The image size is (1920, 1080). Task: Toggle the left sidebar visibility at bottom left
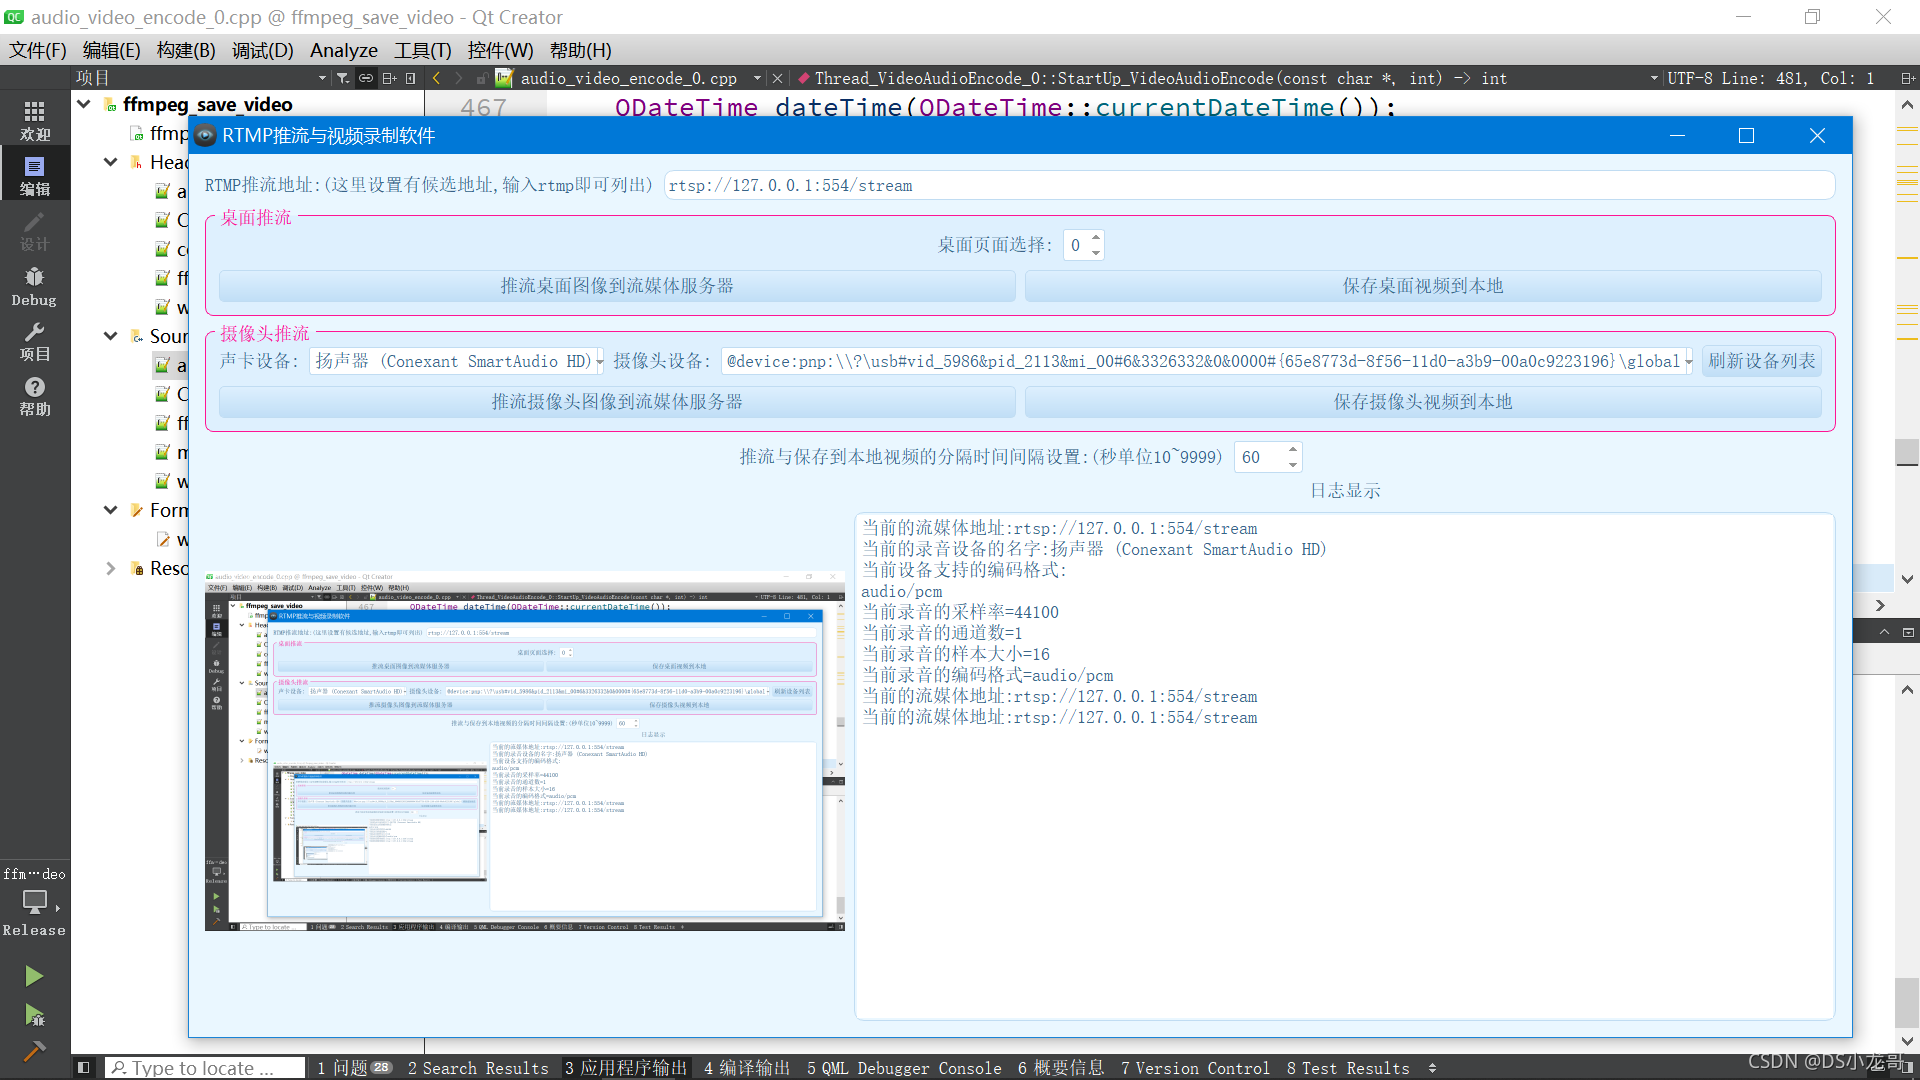click(84, 1067)
